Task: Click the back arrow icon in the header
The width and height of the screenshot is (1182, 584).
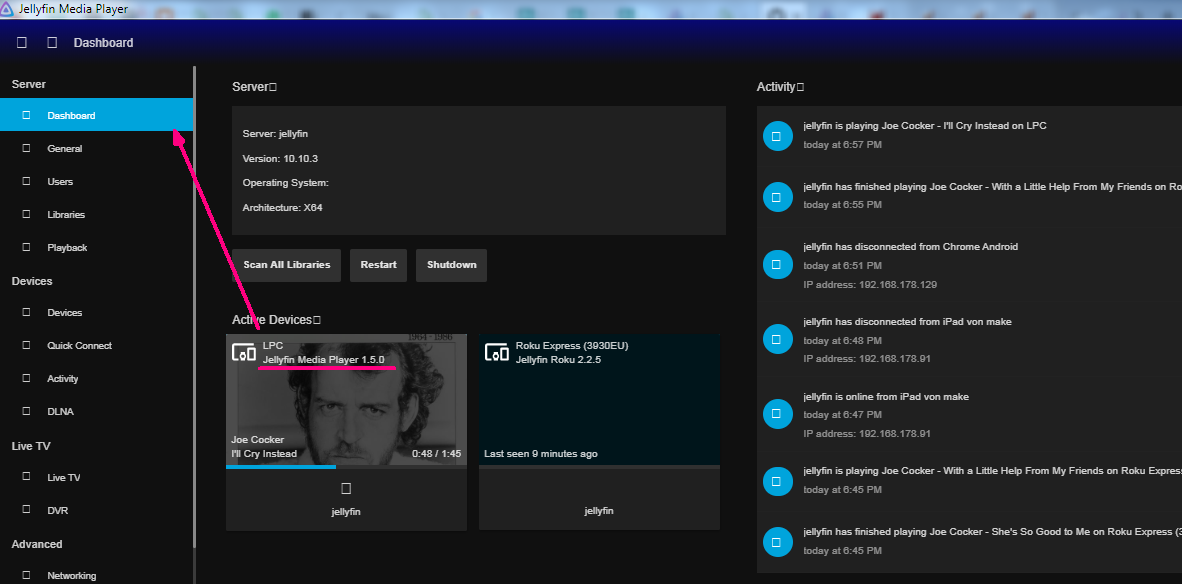Action: point(22,43)
